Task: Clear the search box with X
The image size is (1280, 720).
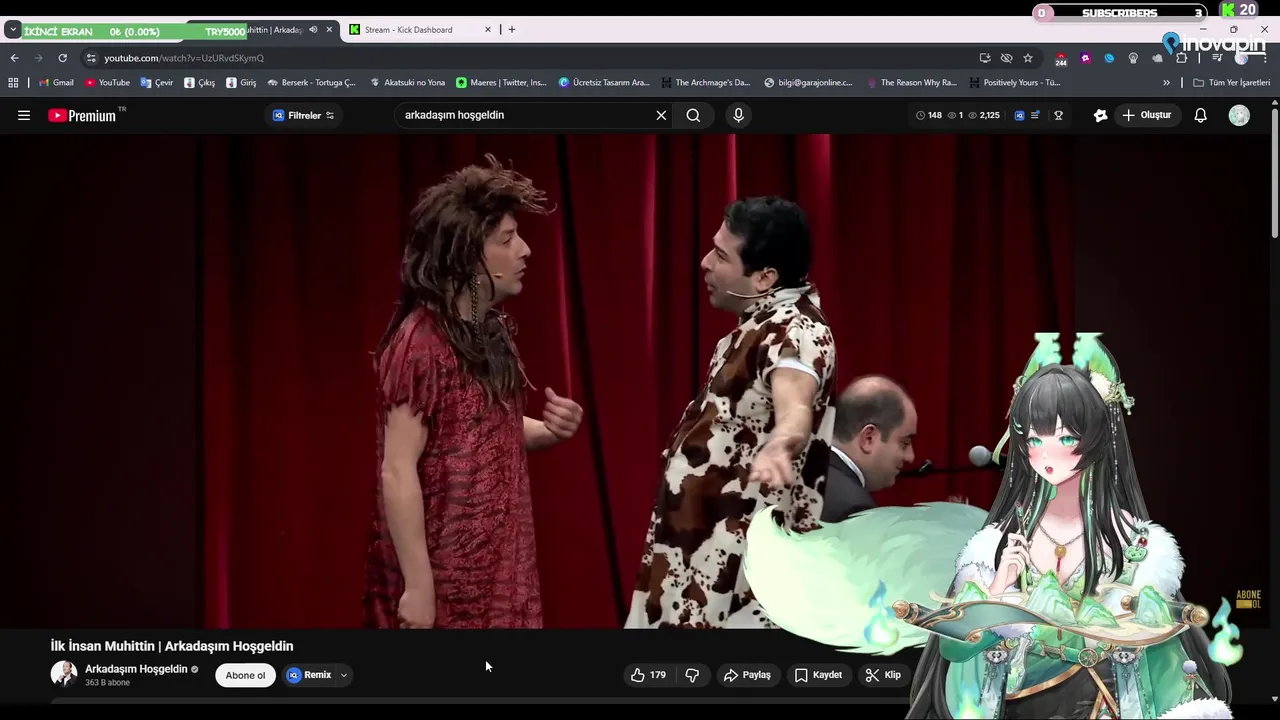Action: coord(661,115)
